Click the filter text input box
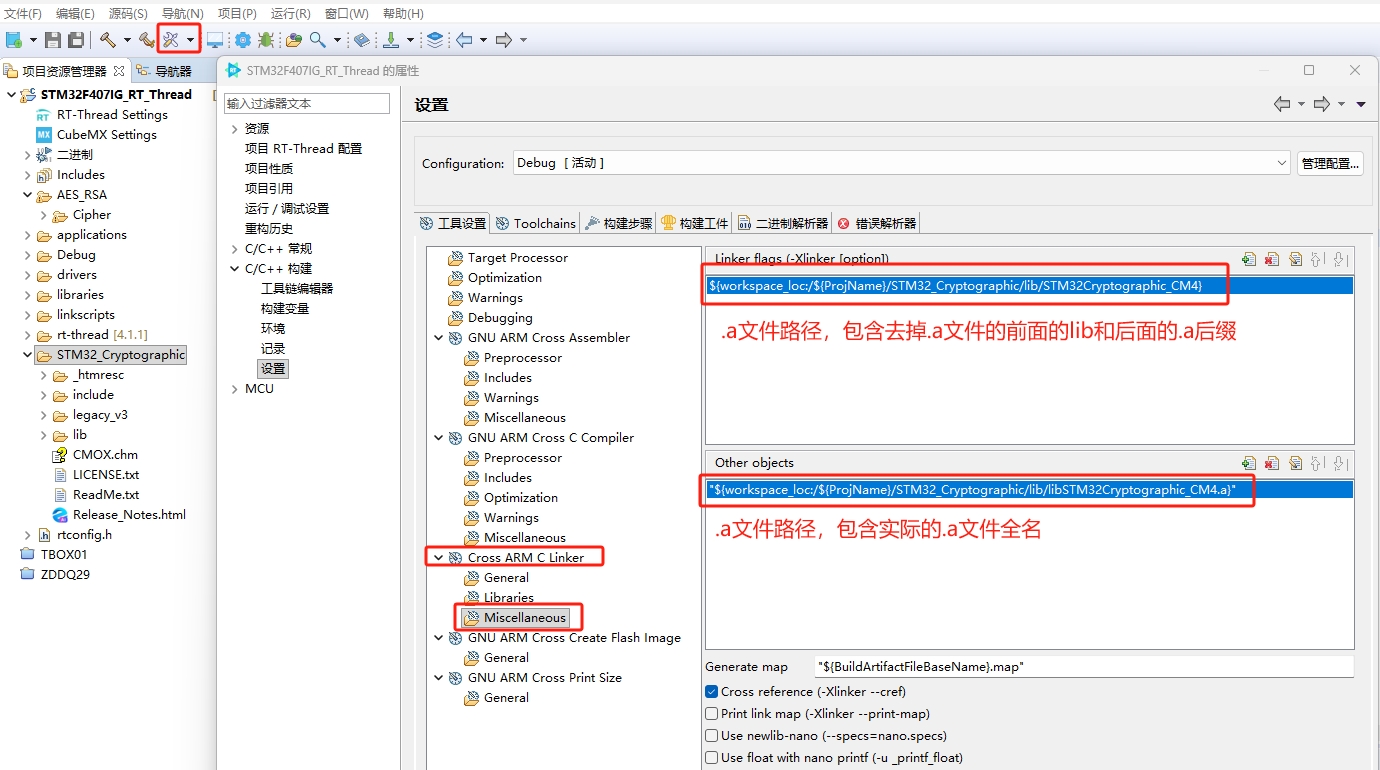This screenshot has width=1380, height=770. (307, 103)
